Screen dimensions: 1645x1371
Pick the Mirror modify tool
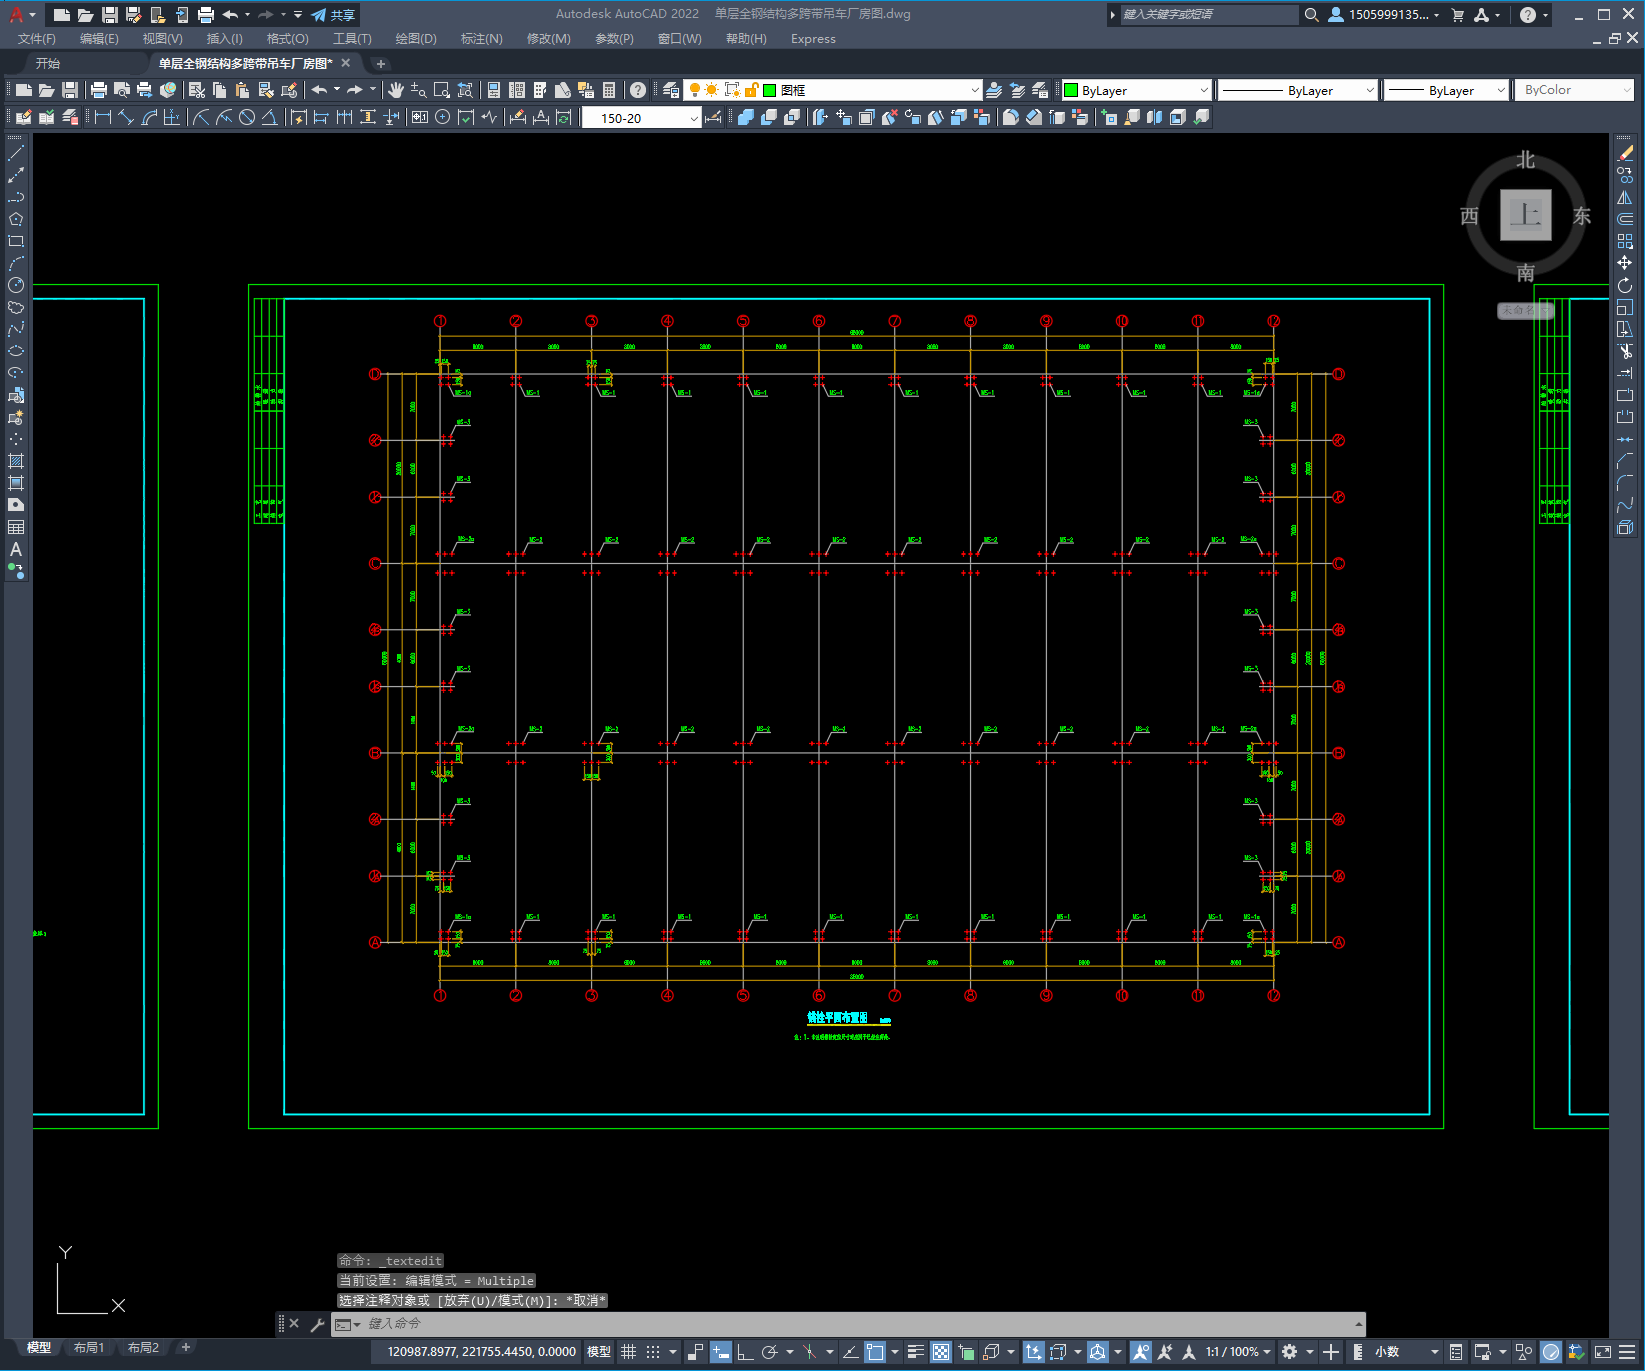pos(1625,197)
